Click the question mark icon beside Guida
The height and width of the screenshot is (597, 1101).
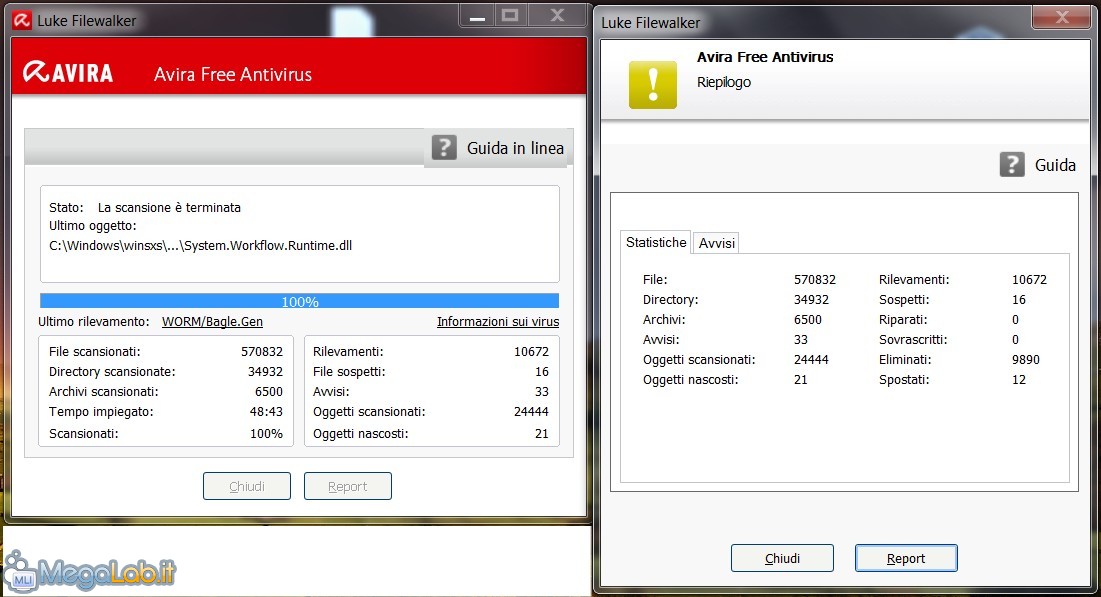coord(1012,164)
